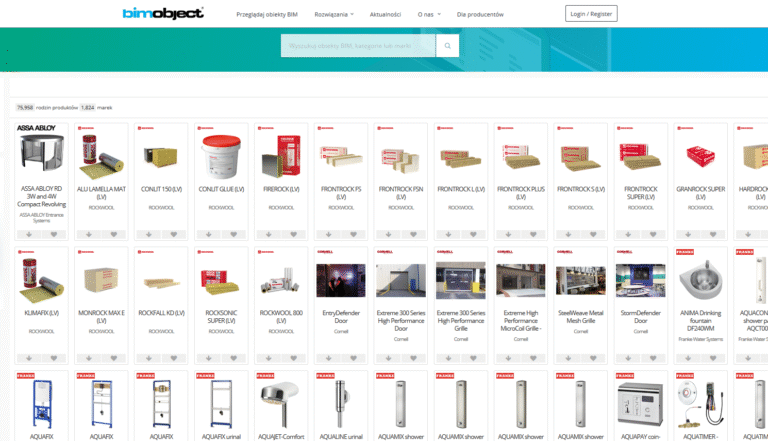Click ROCKWOOL brand under FIREROCK (LV)
Screen dimensions: 768x441
[281, 208]
